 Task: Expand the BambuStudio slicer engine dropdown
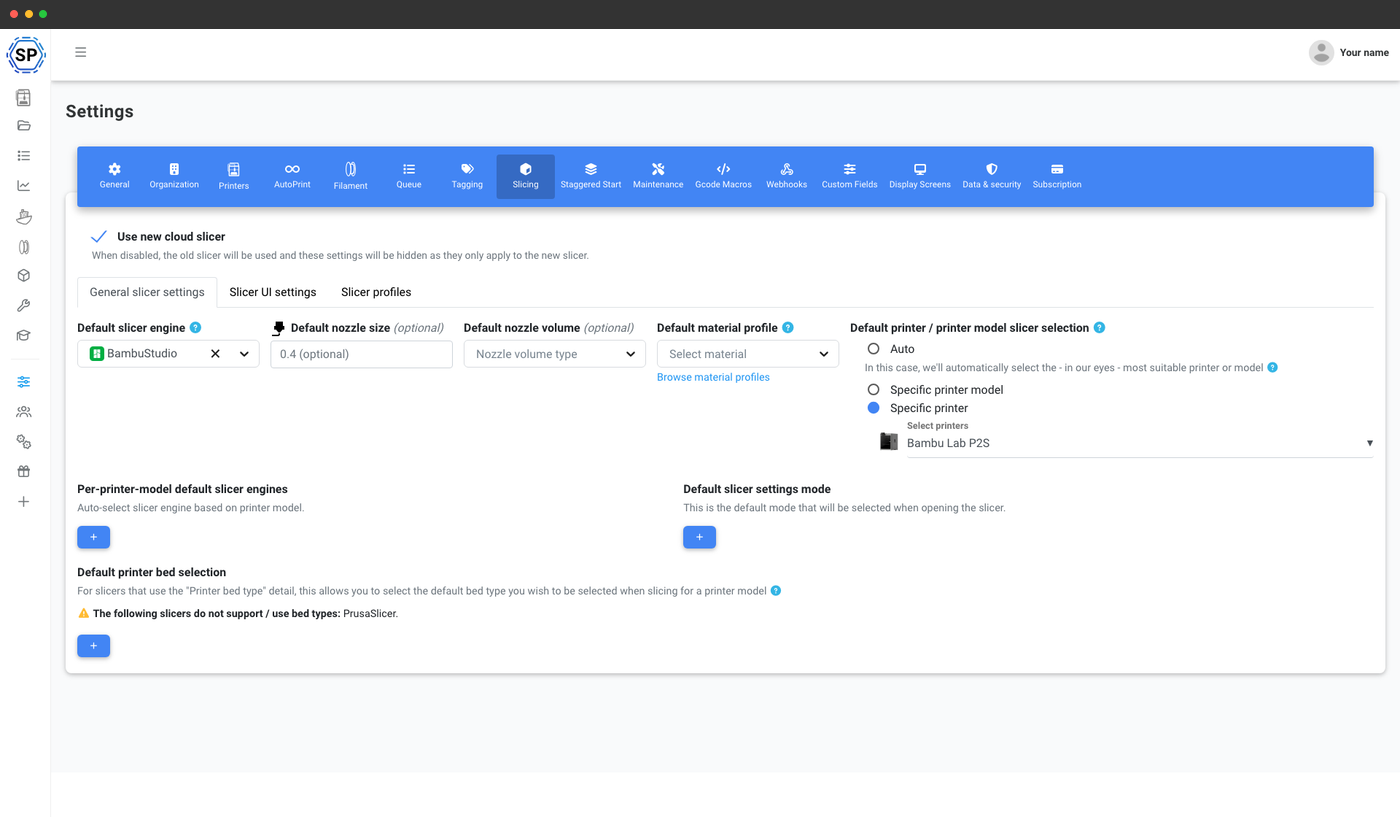(x=244, y=354)
